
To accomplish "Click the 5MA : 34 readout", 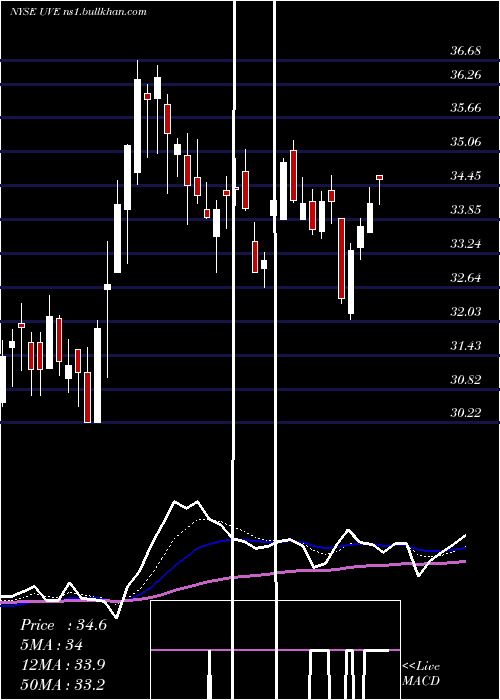I will coord(52,645).
